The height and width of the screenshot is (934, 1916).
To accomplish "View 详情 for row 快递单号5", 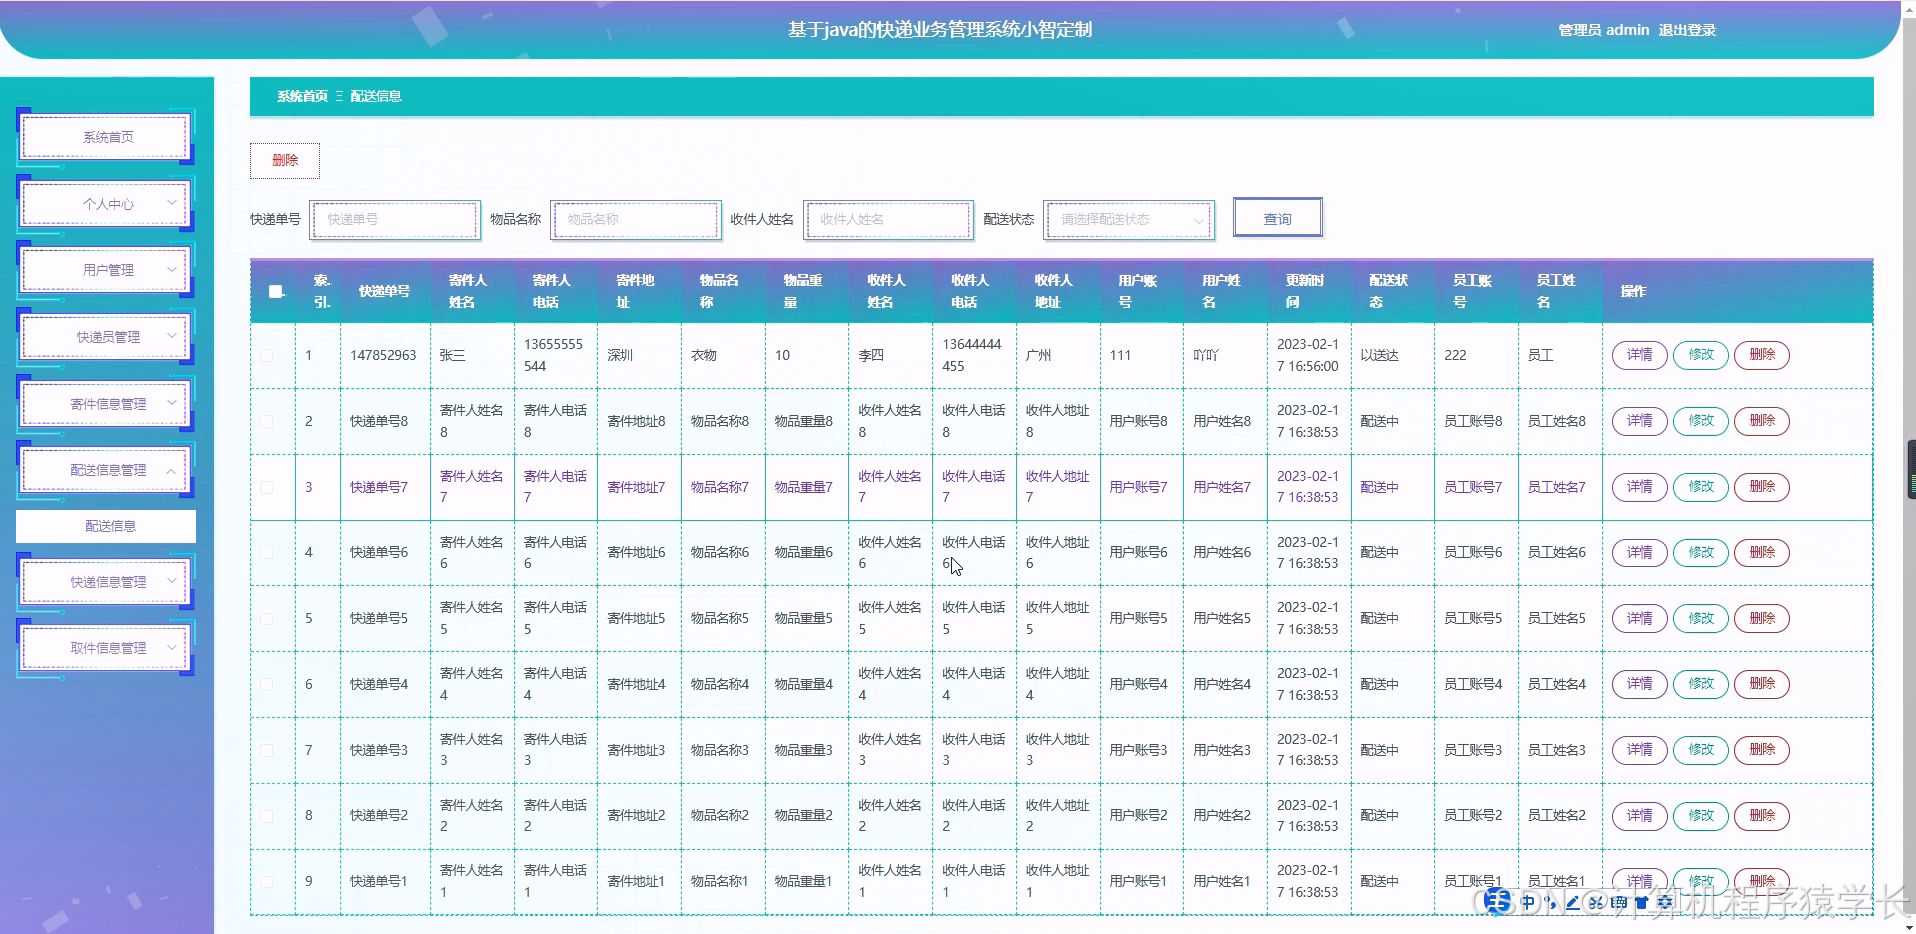I will point(1639,618).
